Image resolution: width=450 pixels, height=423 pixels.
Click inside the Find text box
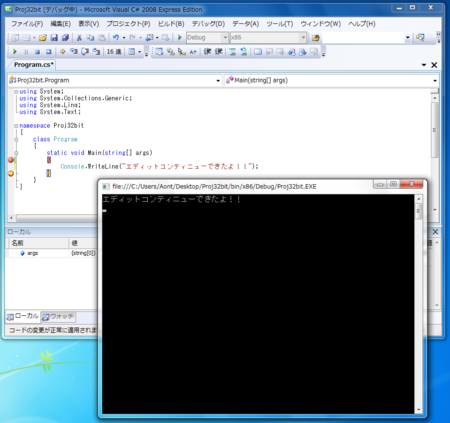pos(363,38)
